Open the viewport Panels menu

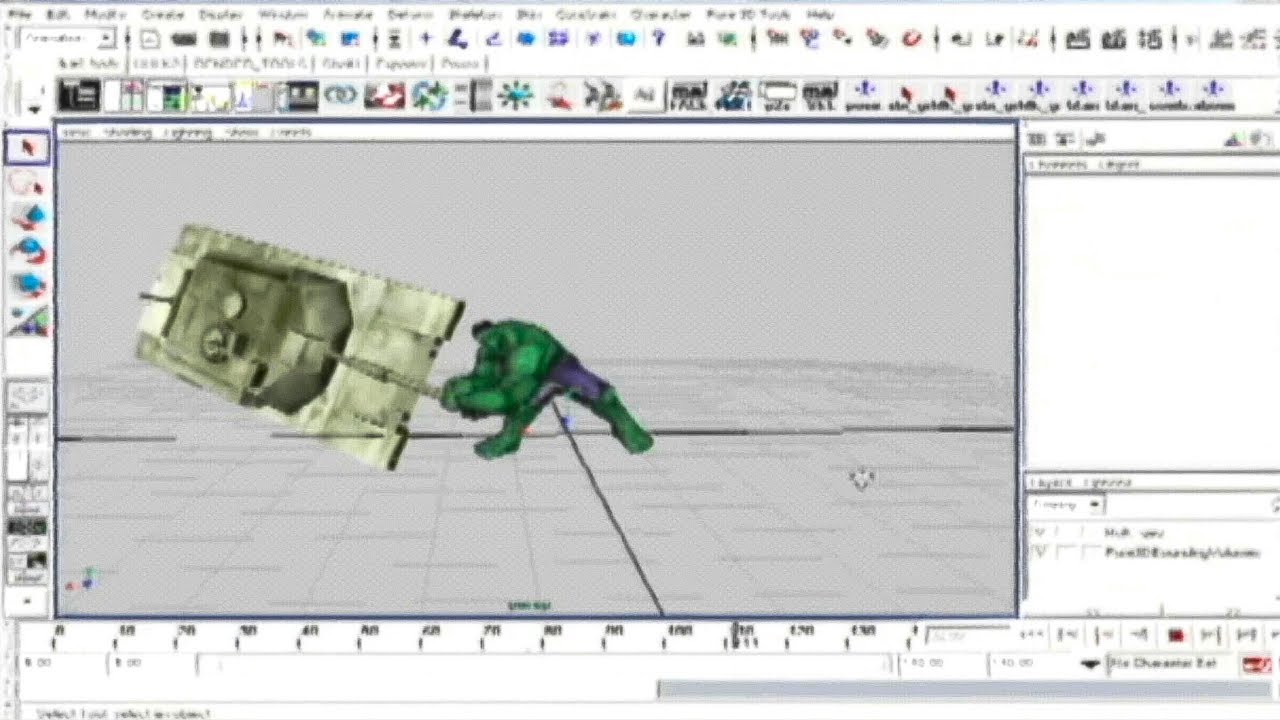click(x=291, y=132)
